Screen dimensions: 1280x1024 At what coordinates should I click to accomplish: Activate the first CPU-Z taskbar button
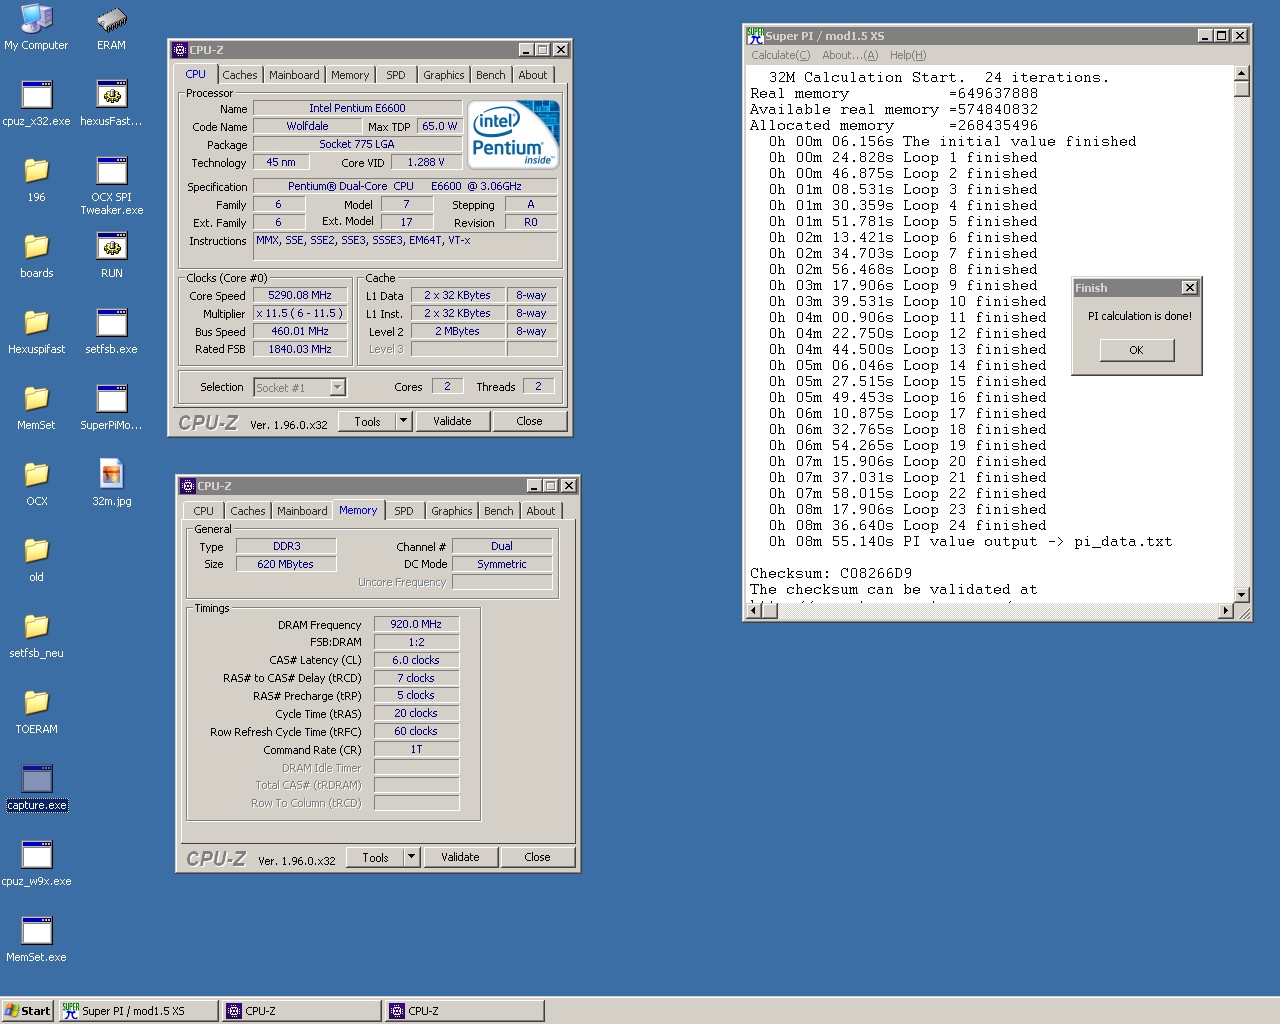tap(302, 1011)
